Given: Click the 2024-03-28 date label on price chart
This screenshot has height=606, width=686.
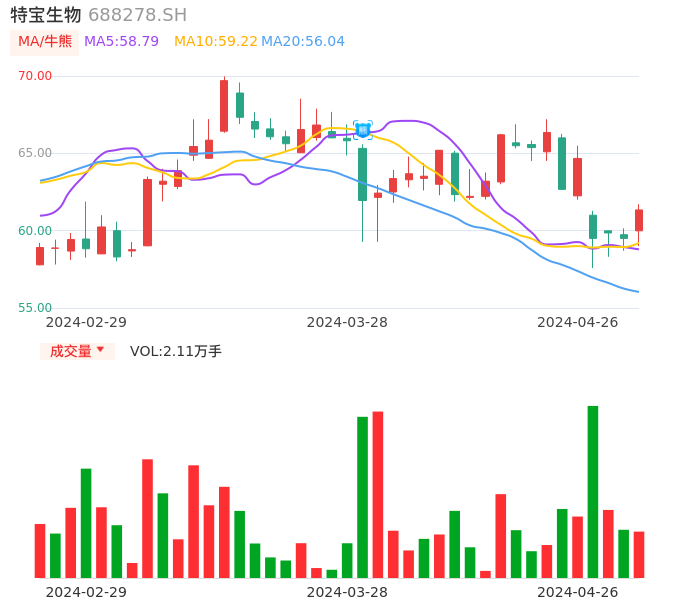Looking at the screenshot, I should (347, 322).
